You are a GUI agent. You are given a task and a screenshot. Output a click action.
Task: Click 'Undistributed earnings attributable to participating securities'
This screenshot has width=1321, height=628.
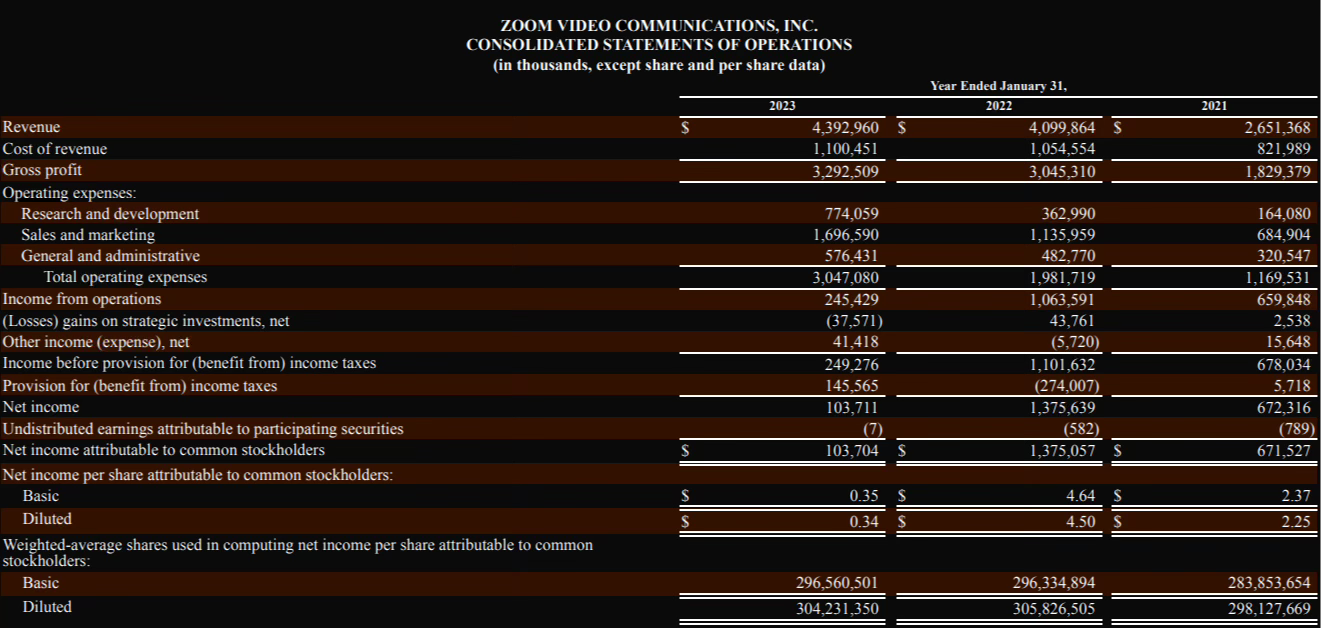coord(203,428)
